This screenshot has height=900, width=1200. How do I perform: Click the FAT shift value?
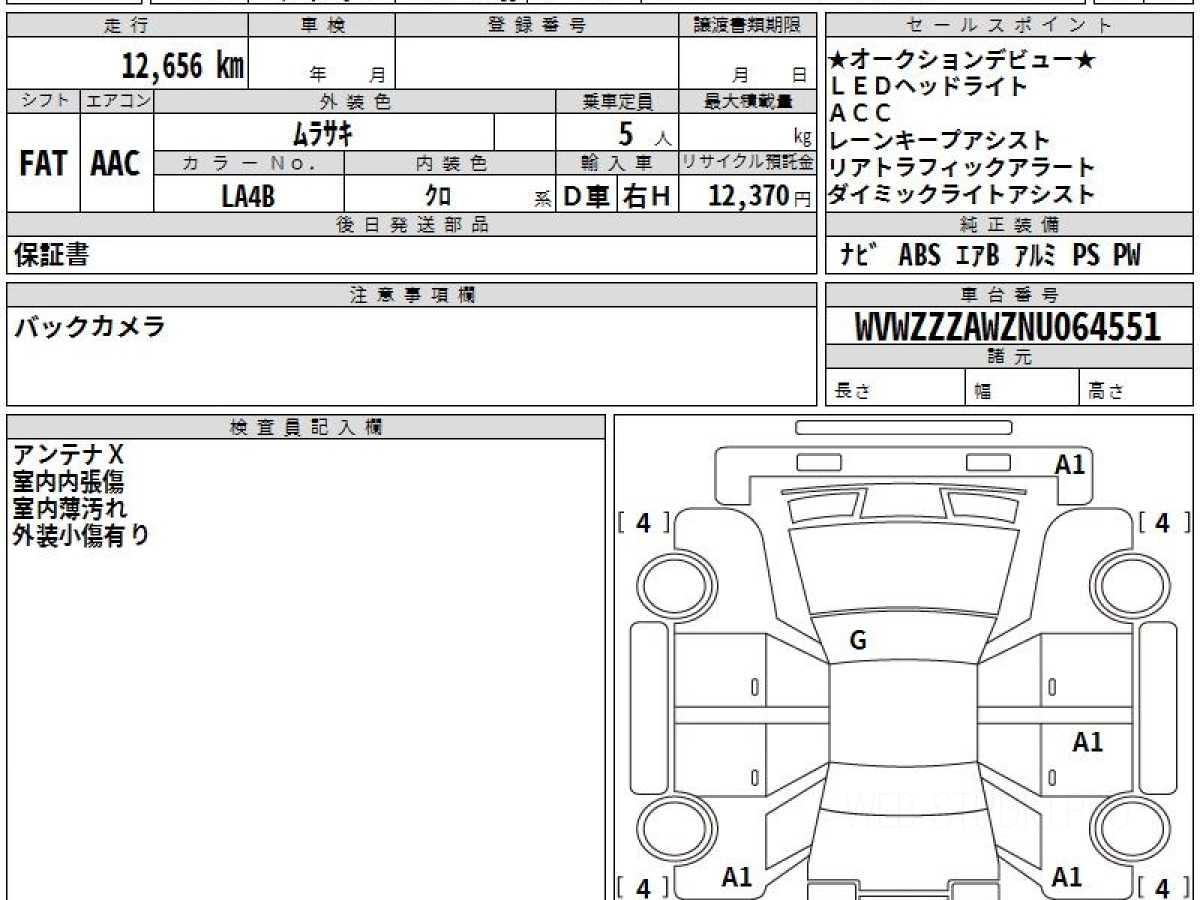pyautogui.click(x=43, y=163)
